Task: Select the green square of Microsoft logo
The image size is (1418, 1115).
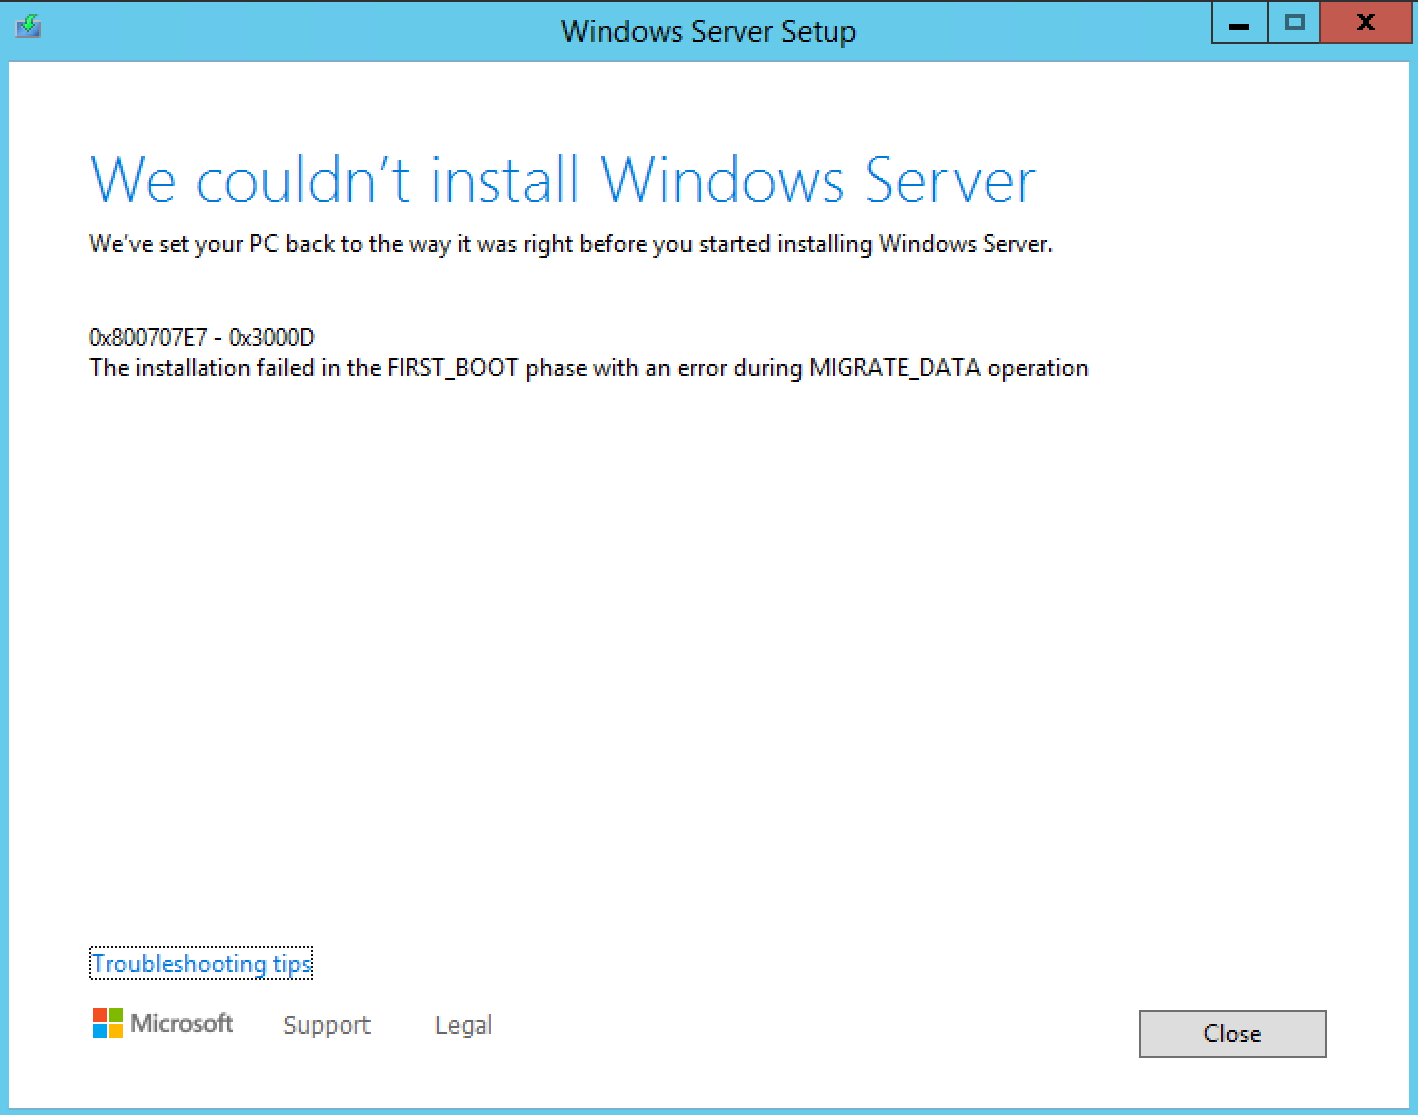Action: pyautogui.click(x=115, y=1014)
